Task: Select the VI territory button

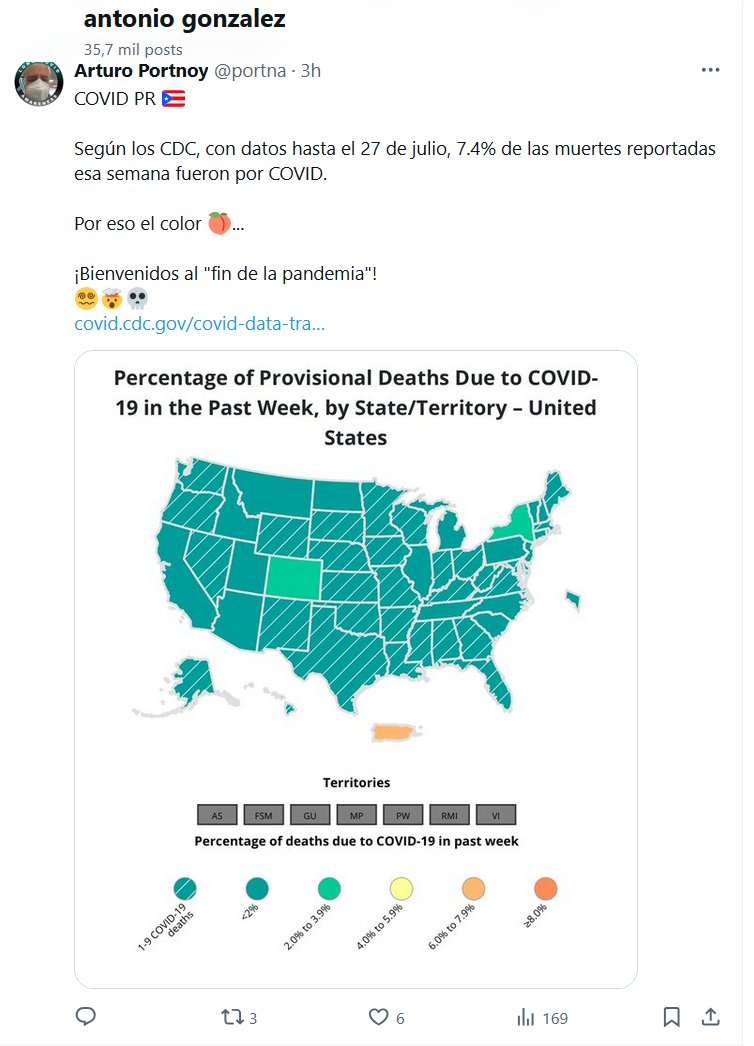Action: [496, 814]
